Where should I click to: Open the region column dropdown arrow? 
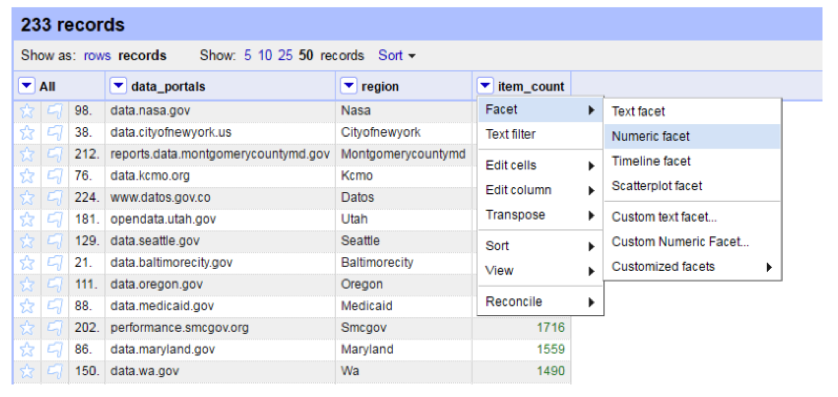348,86
